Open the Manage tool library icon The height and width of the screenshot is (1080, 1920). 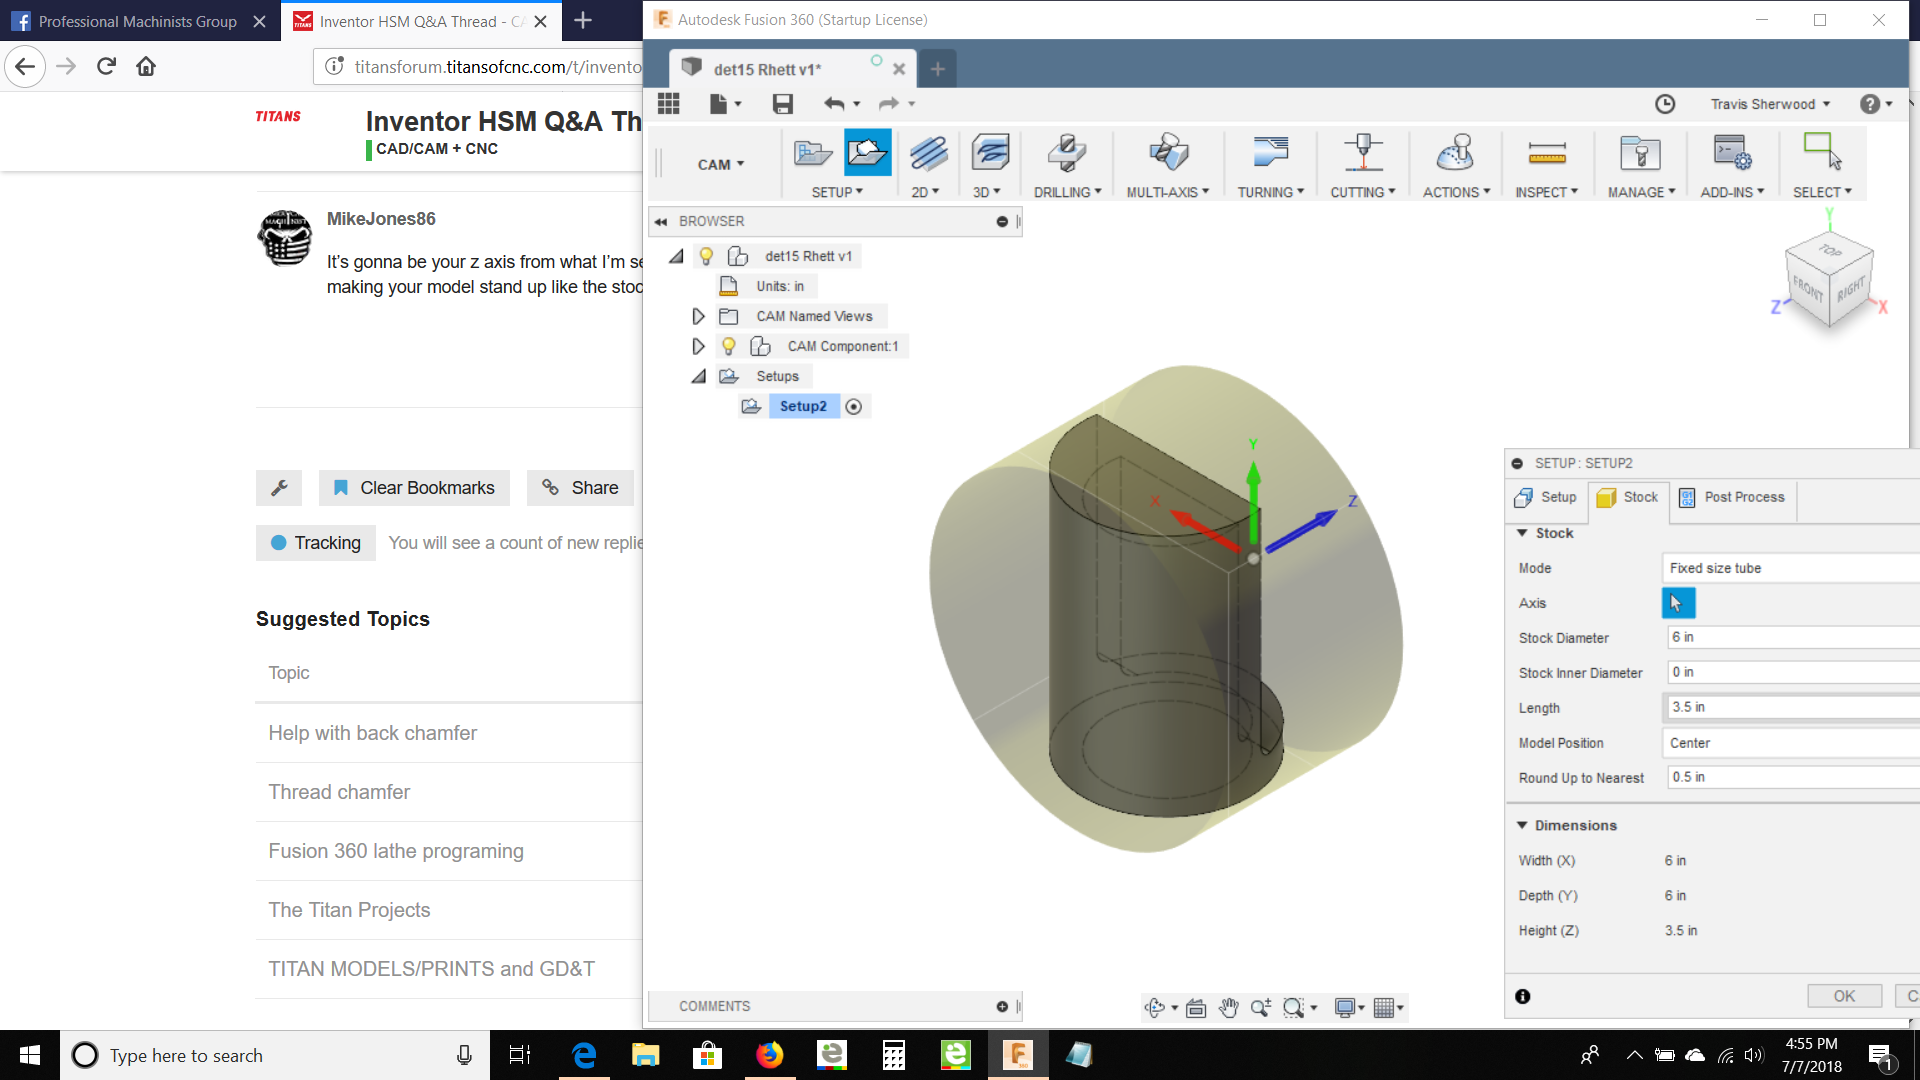coord(1640,153)
